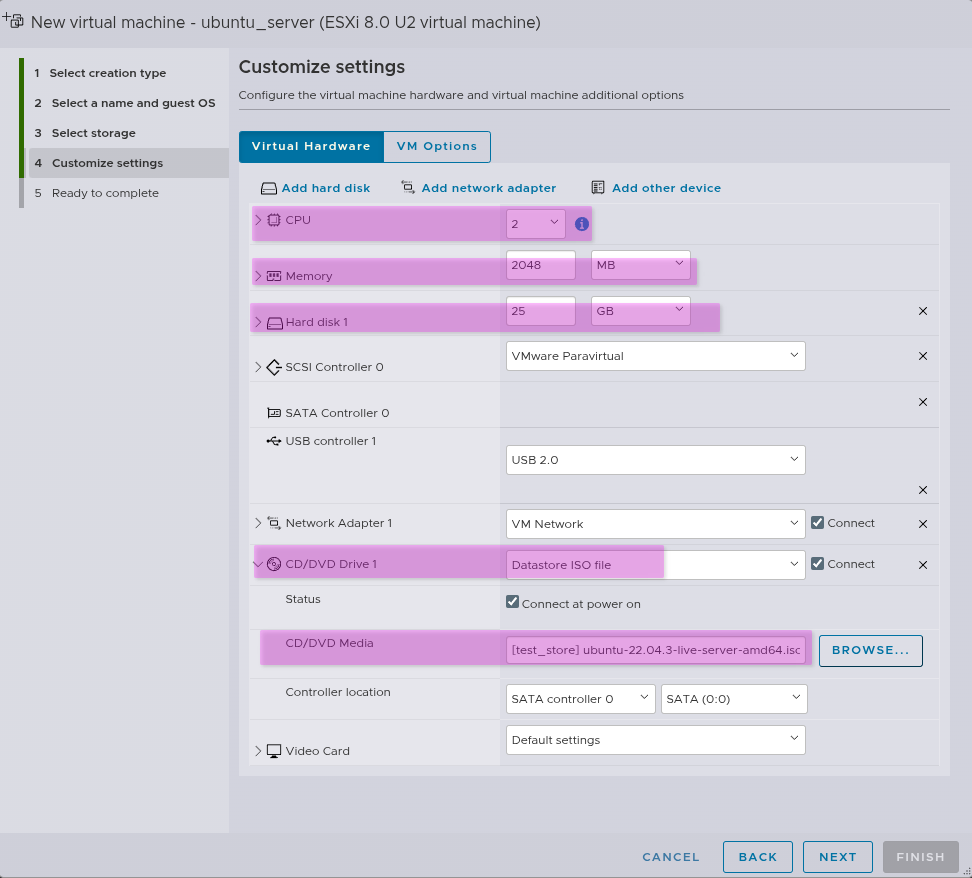
Task: Open the CPU count dropdown
Action: click(535, 224)
